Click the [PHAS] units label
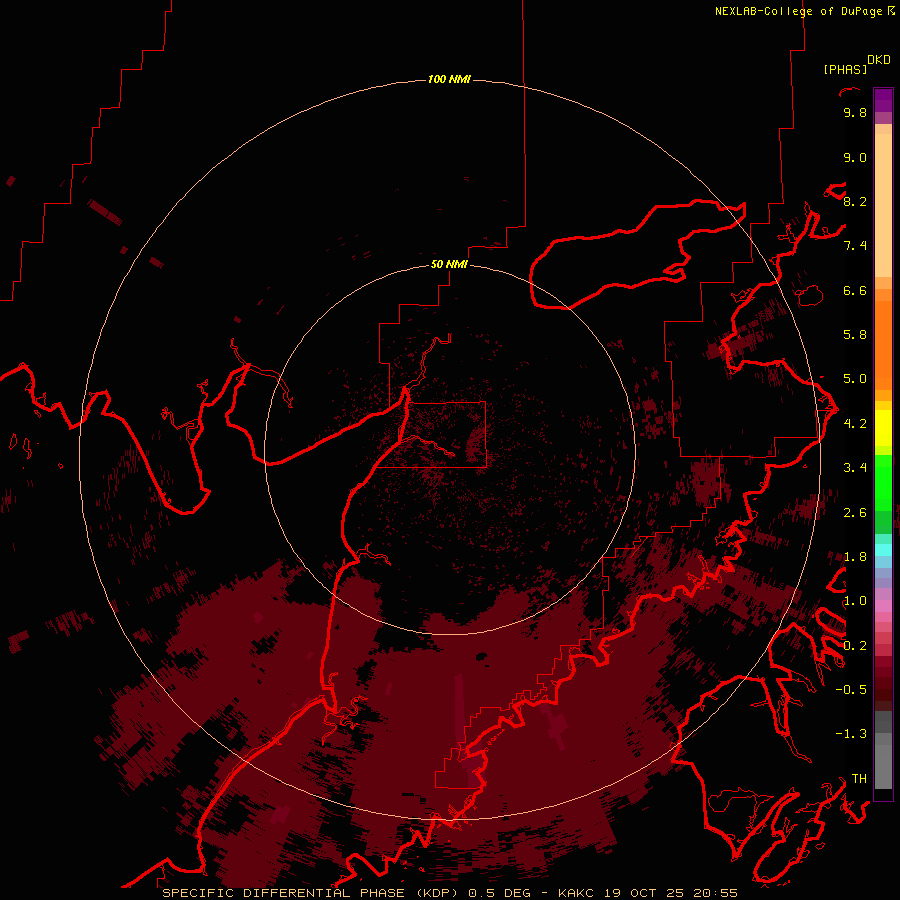Image resolution: width=900 pixels, height=900 pixels. coord(845,69)
